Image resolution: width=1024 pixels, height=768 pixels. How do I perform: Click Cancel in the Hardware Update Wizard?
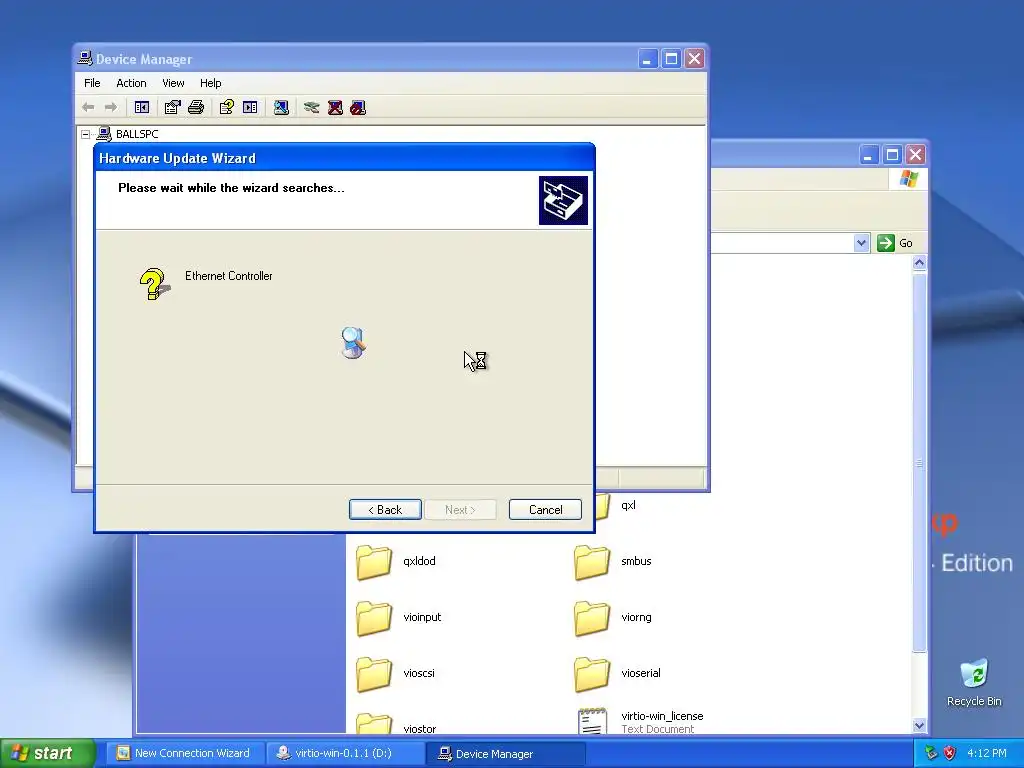pos(545,509)
